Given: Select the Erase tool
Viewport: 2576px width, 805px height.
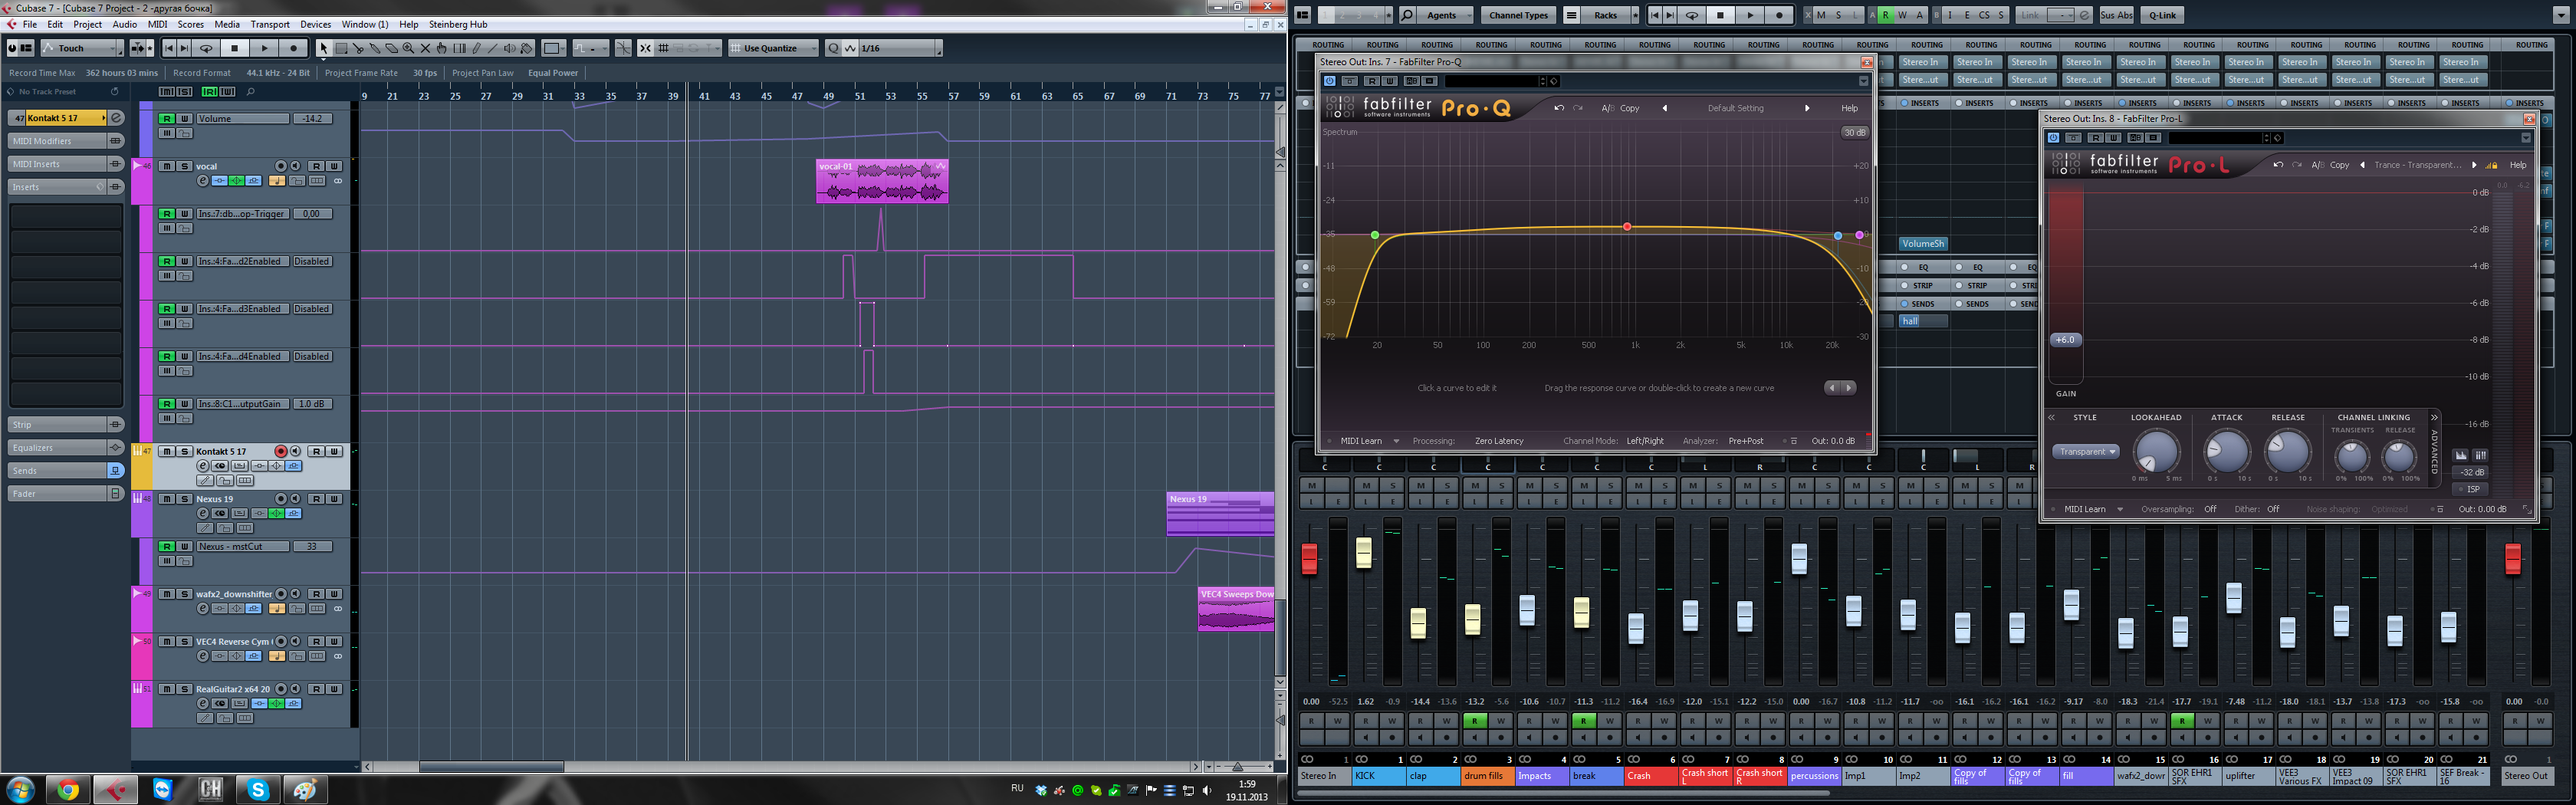Looking at the screenshot, I should point(391,48).
